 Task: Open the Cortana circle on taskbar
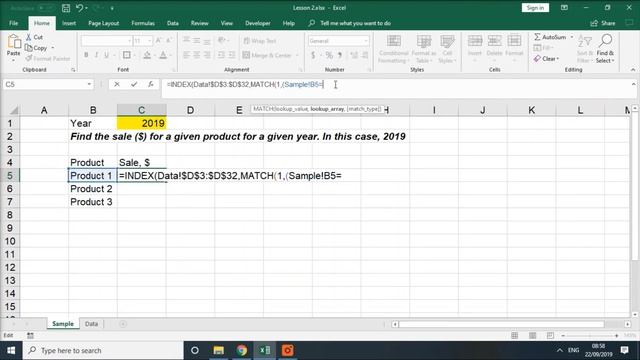(195, 350)
